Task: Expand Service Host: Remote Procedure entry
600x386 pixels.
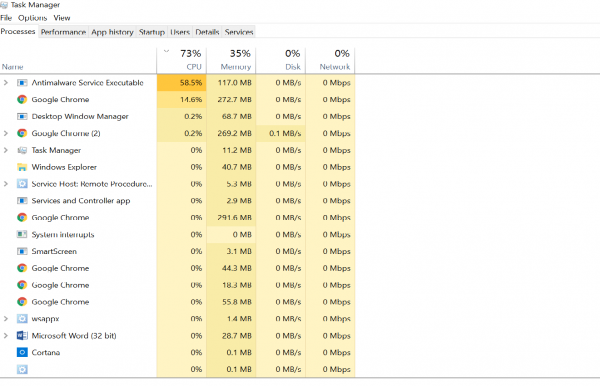Action: coord(6,184)
